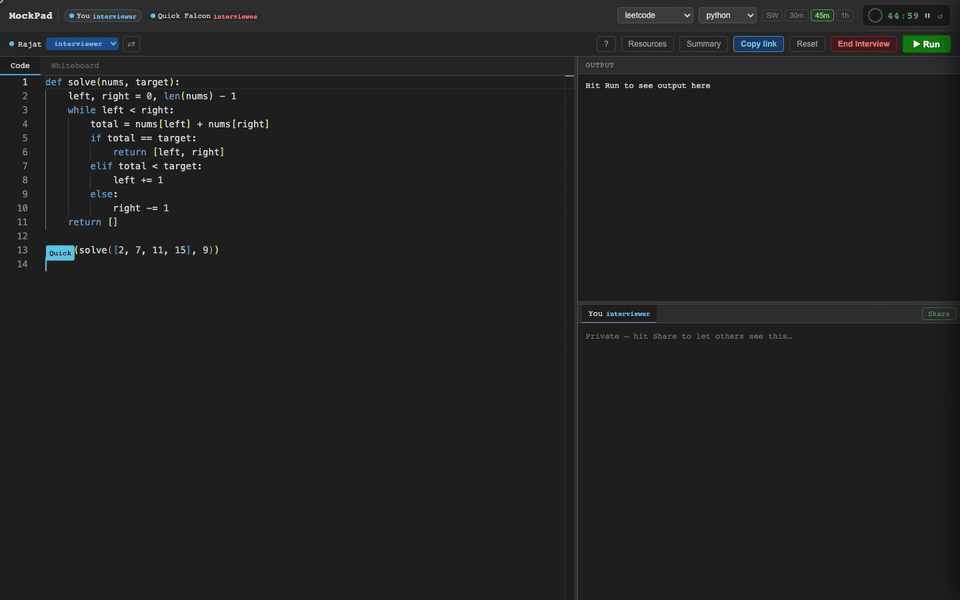
Task: Open the interview Summary
Action: point(703,44)
